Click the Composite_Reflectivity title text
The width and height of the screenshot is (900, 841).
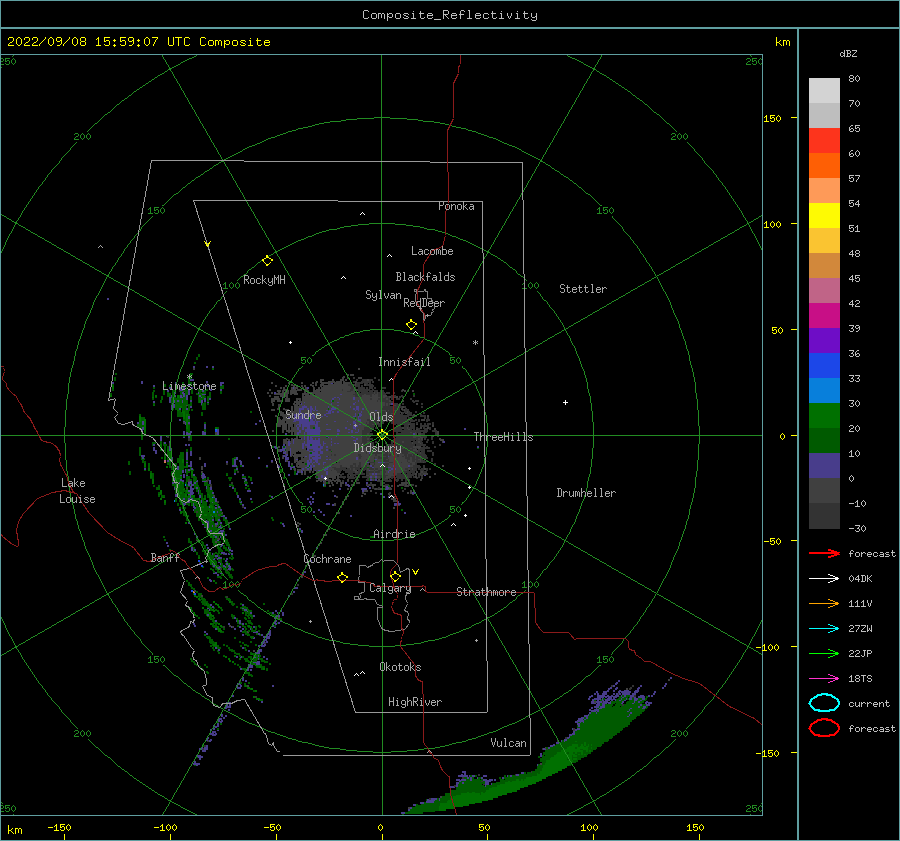[449, 15]
